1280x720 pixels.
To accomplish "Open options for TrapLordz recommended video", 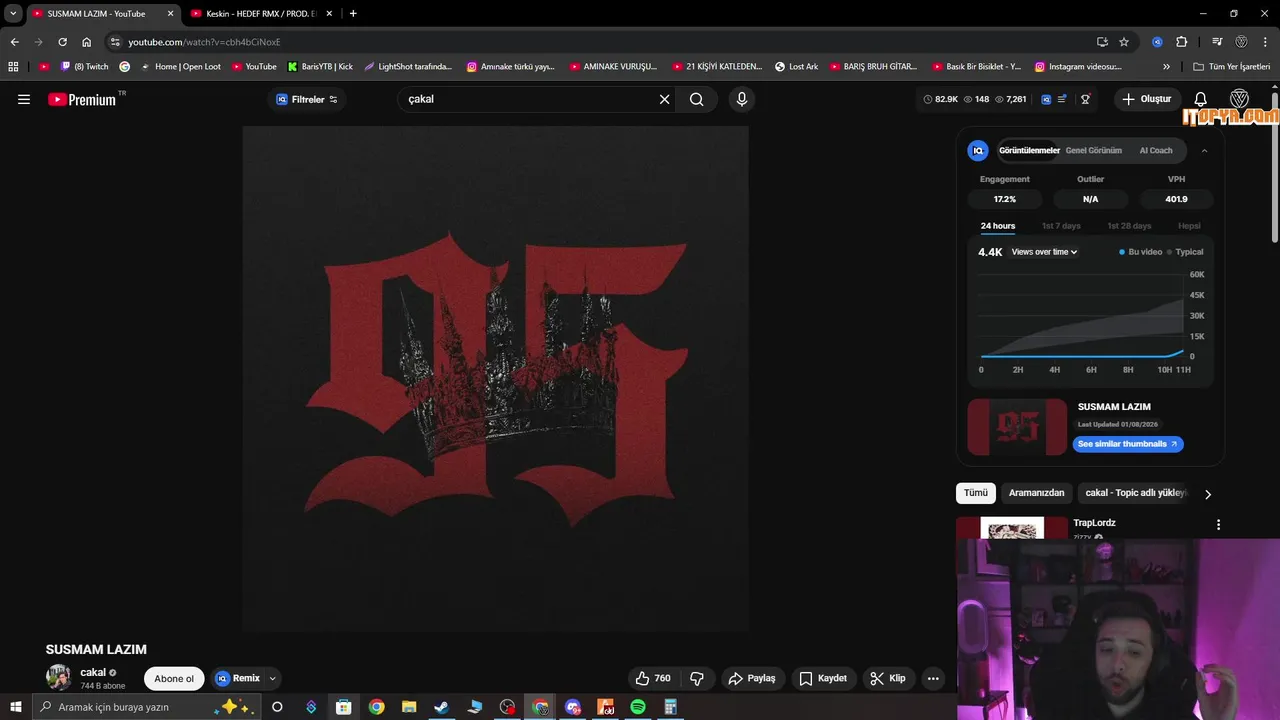I will point(1218,524).
